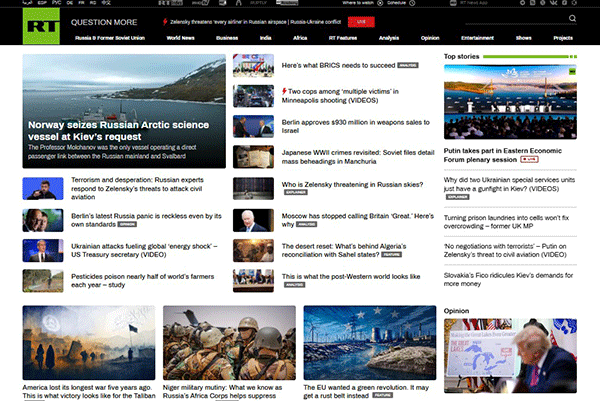Open Entertainment section
This screenshot has width=600, height=401.
477,38
